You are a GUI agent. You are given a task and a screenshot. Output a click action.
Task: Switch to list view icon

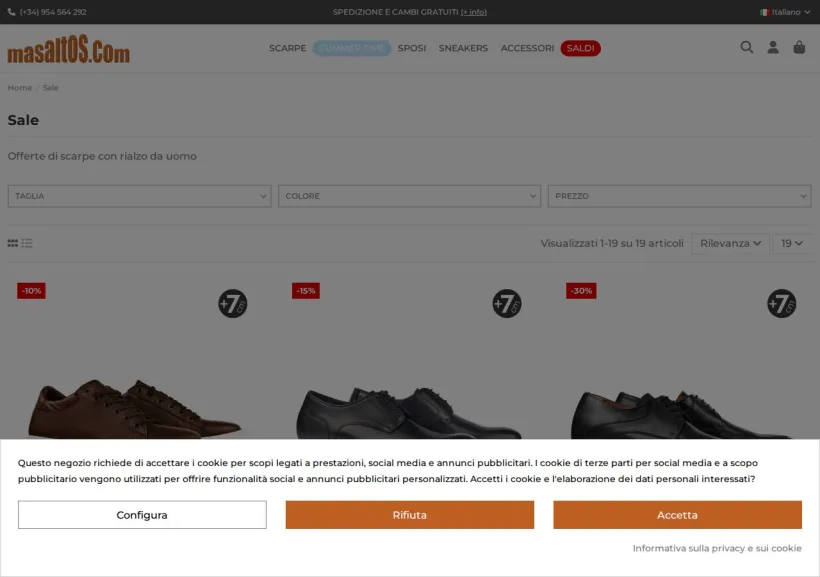click(27, 243)
